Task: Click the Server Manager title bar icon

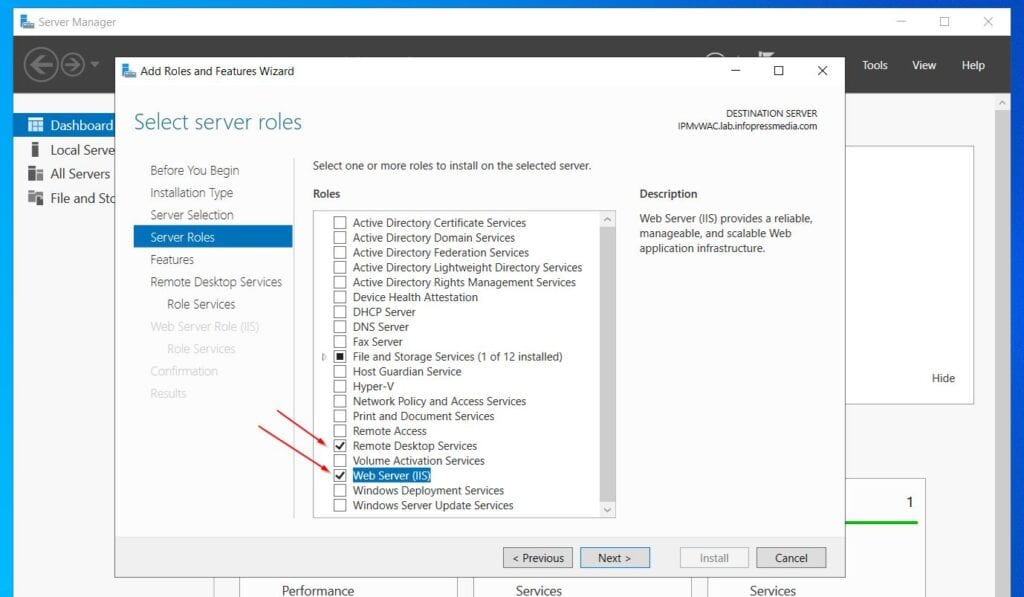Action: pos(27,22)
